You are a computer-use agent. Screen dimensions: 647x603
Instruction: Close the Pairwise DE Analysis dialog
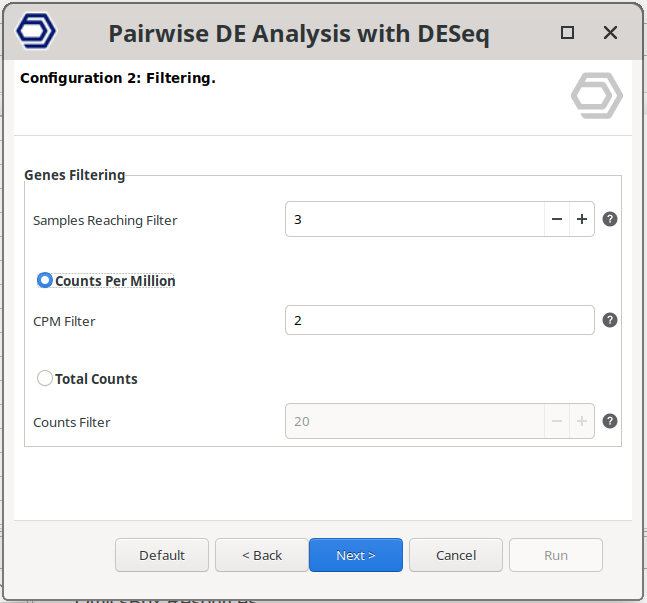(610, 33)
